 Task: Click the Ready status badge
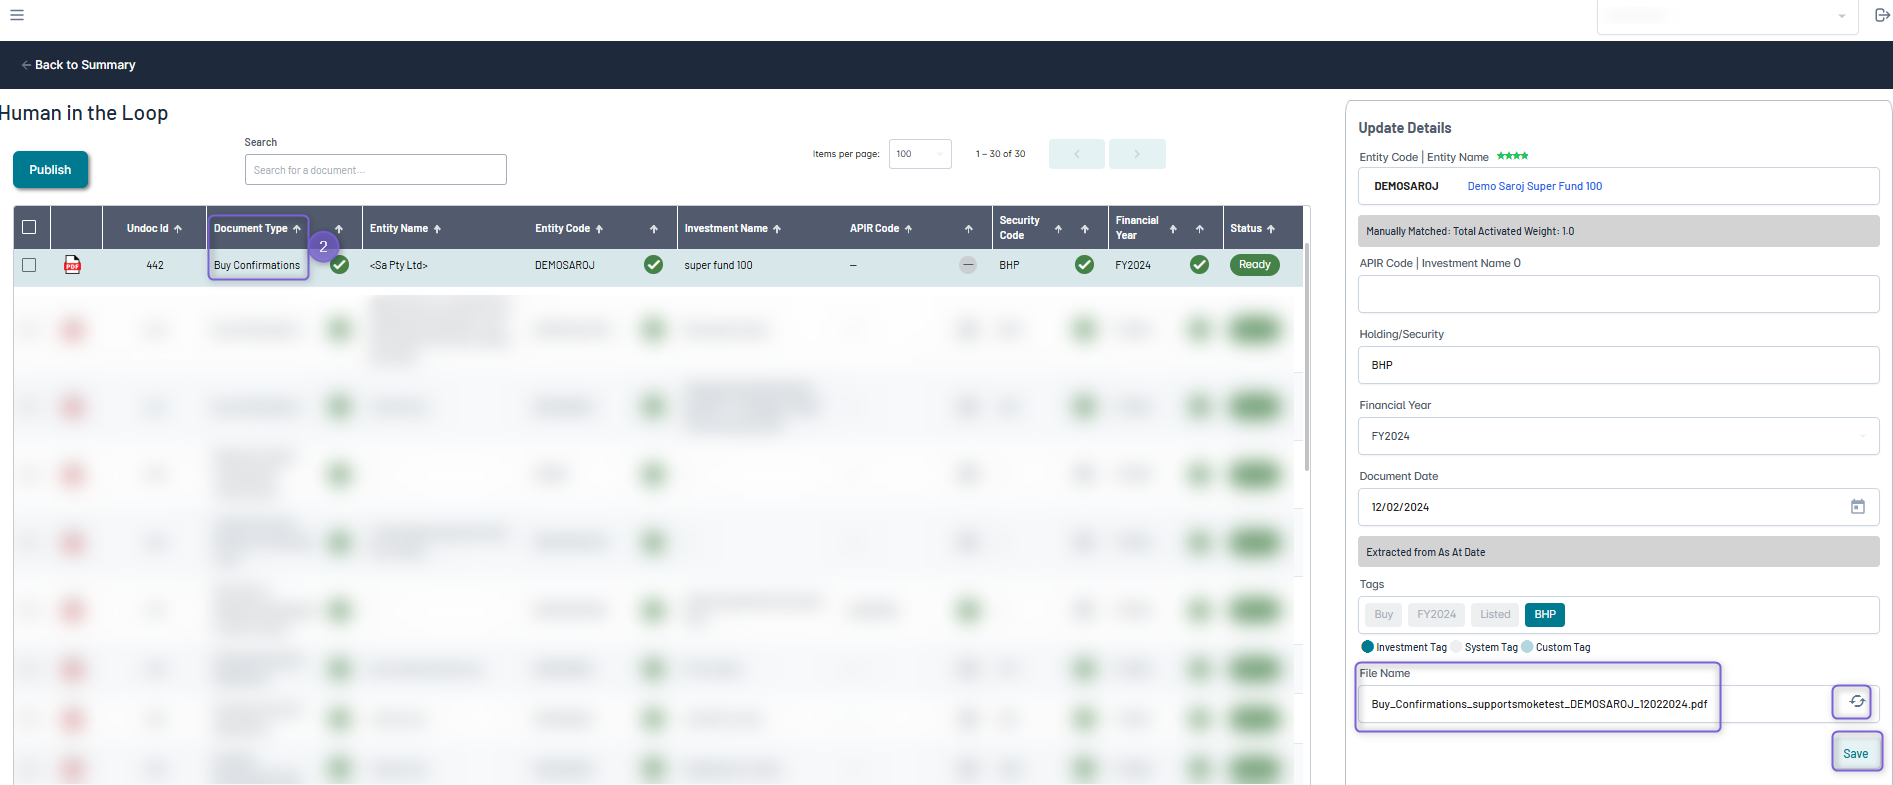tap(1254, 265)
